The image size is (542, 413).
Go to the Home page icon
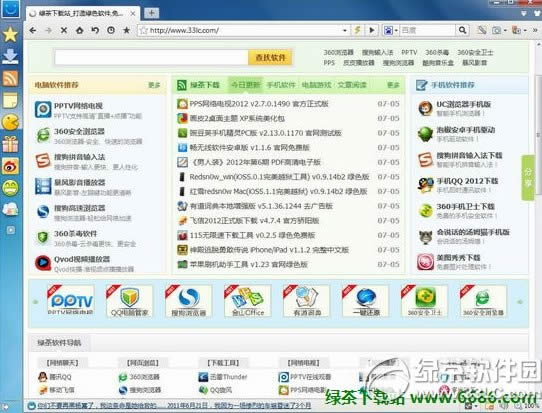80,30
